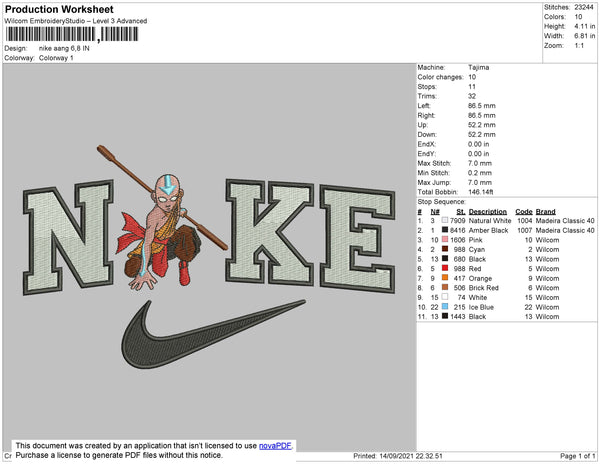Click the 'Colorway 1' value

tap(56, 58)
